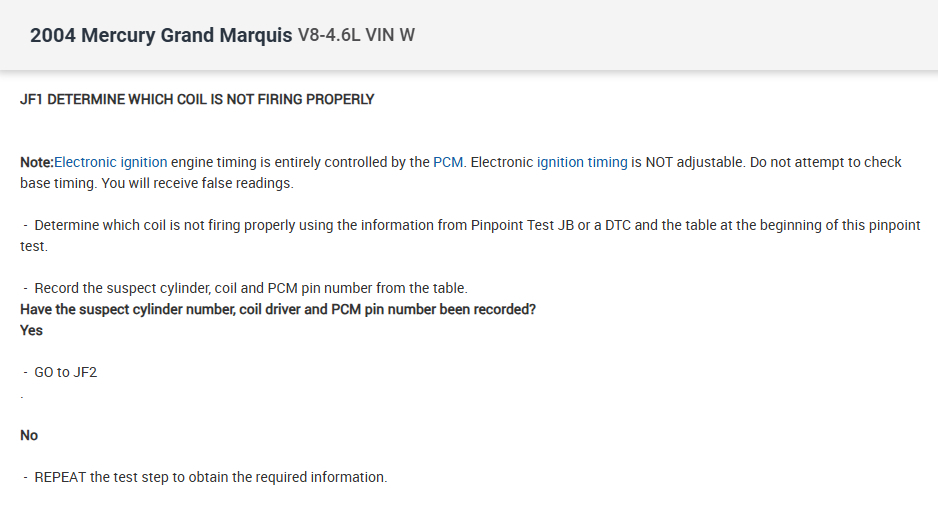
Task: Click the "2004 Mercury Grand Marquis" title
Action: coord(162,36)
